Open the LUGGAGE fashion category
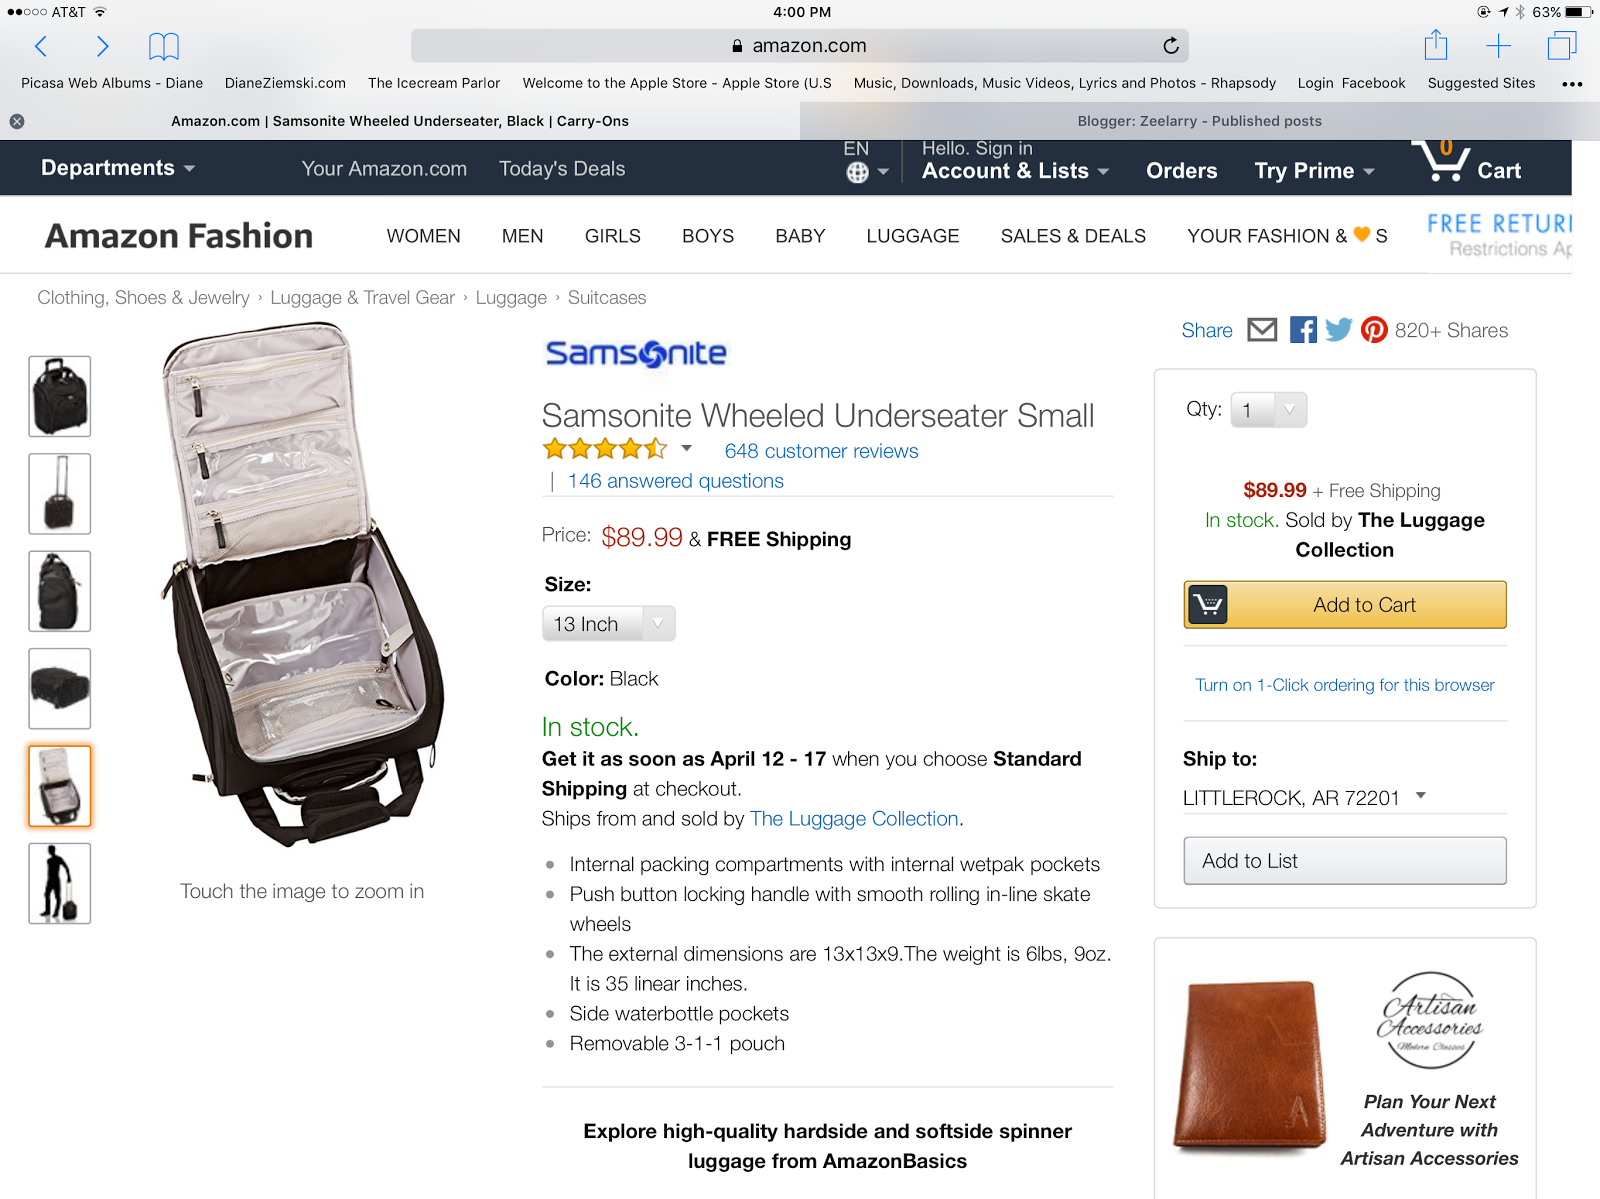Screen dimensions: 1600x1199 (913, 236)
